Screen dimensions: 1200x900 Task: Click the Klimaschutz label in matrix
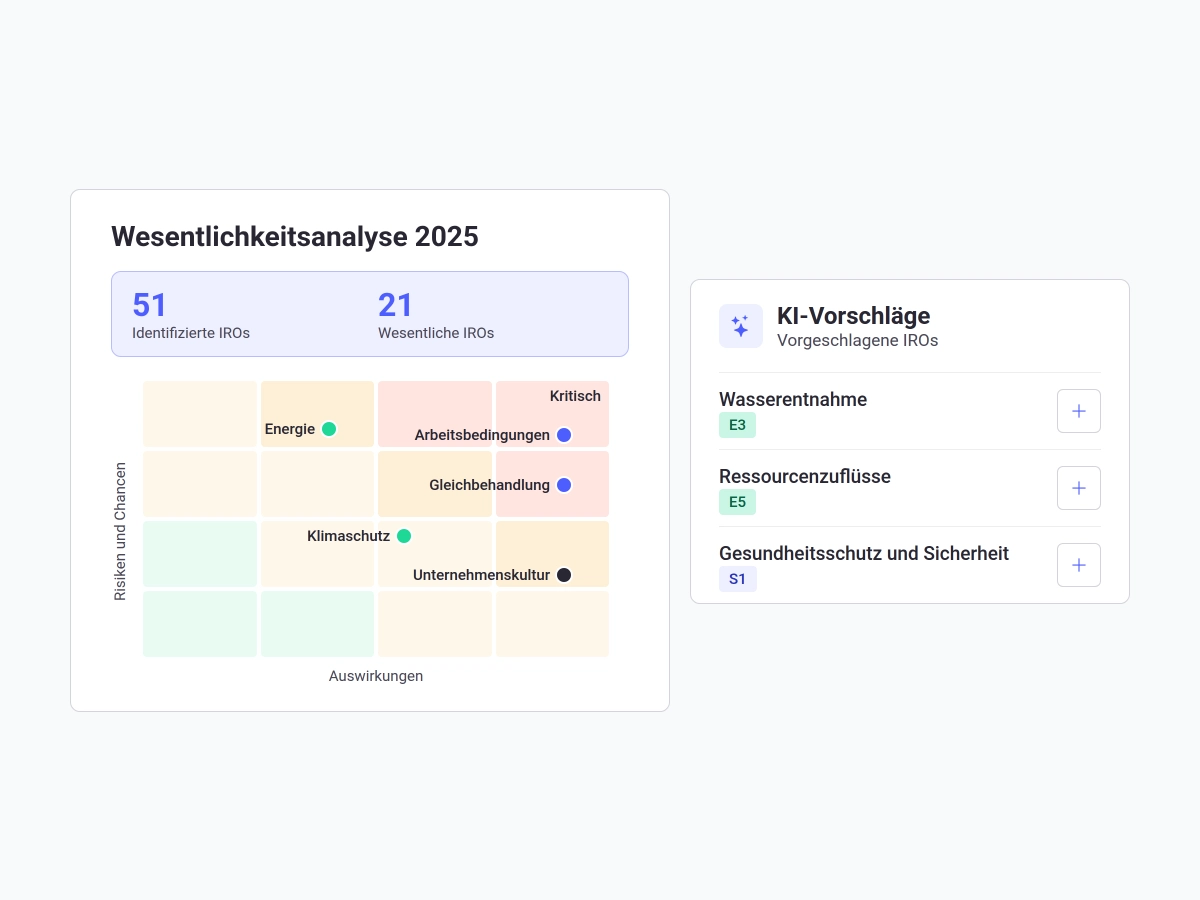click(x=348, y=536)
